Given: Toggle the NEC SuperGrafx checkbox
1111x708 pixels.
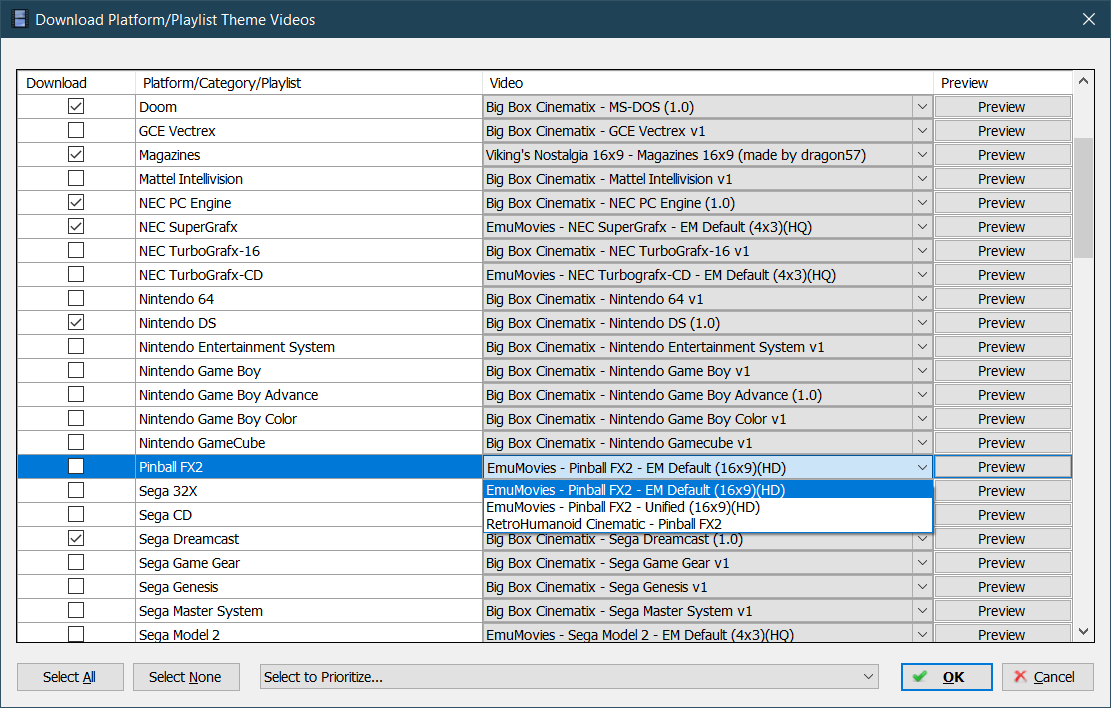Looking at the screenshot, I should pyautogui.click(x=76, y=227).
